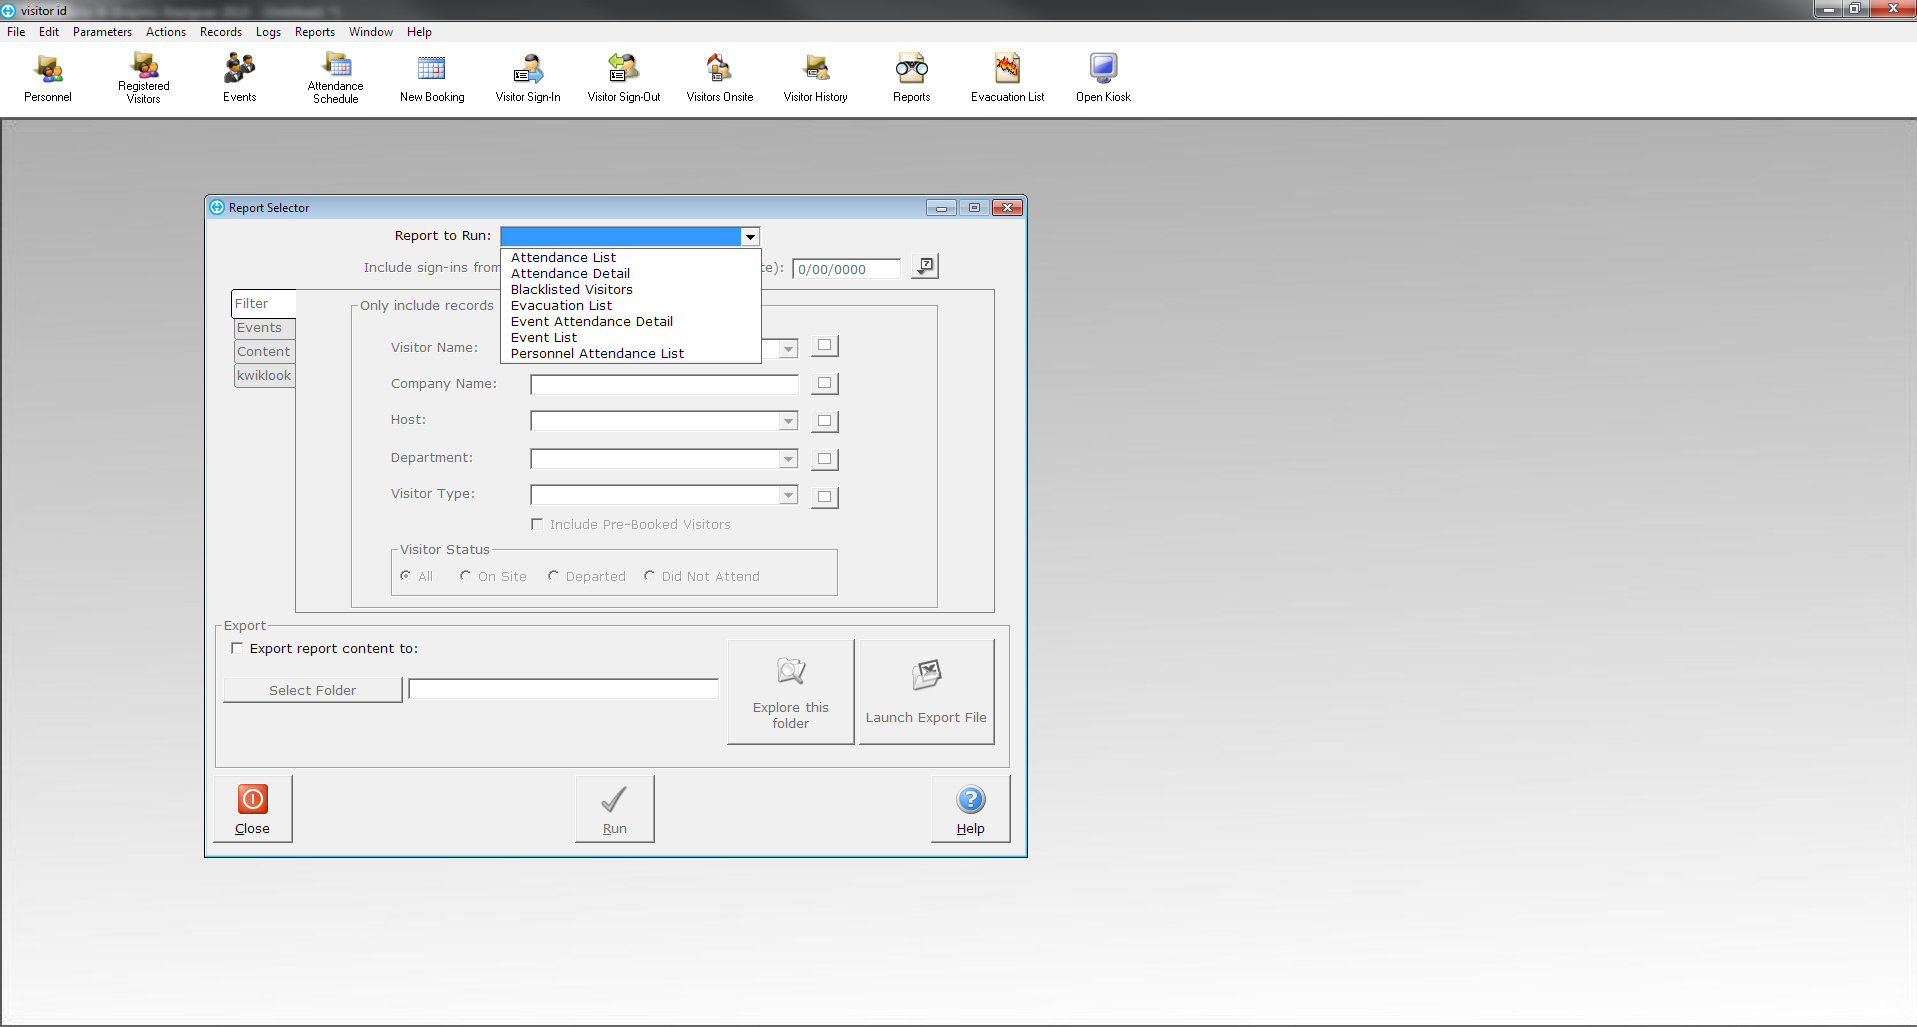Check Include Pre-Booked Visitors
Screen dimensions: 1917x1027
pos(537,524)
